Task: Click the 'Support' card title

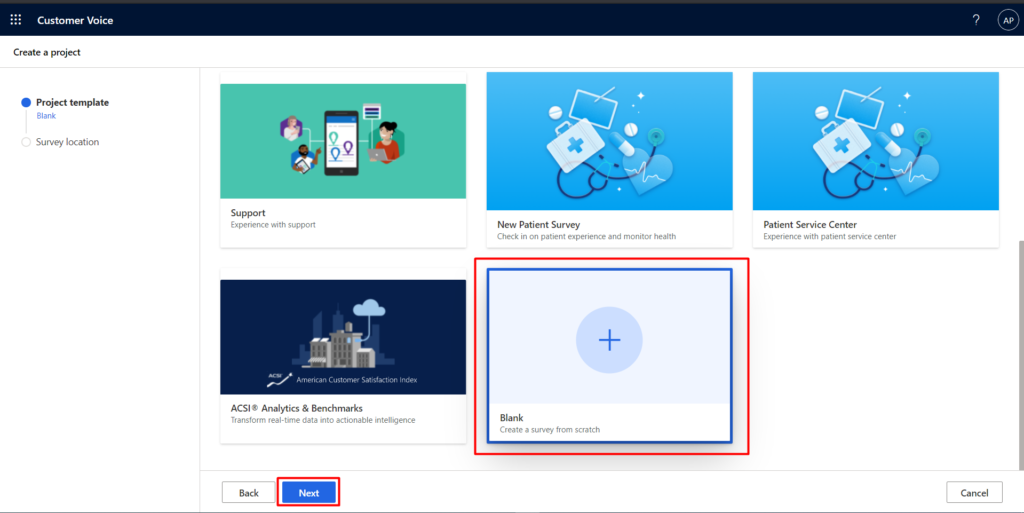Action: click(x=248, y=213)
